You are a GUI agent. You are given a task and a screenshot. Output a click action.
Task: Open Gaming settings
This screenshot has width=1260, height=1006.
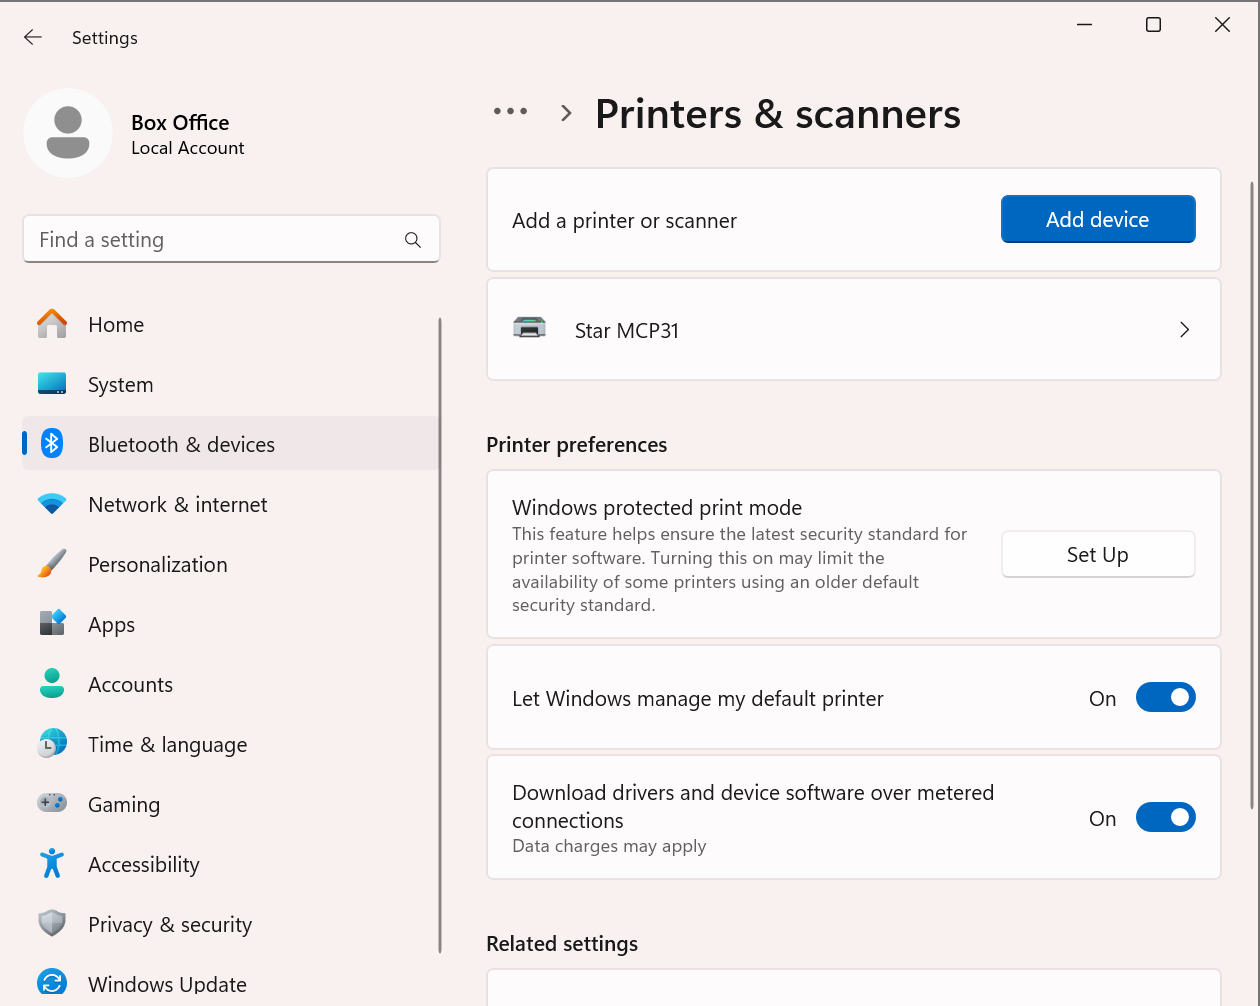coord(230,805)
